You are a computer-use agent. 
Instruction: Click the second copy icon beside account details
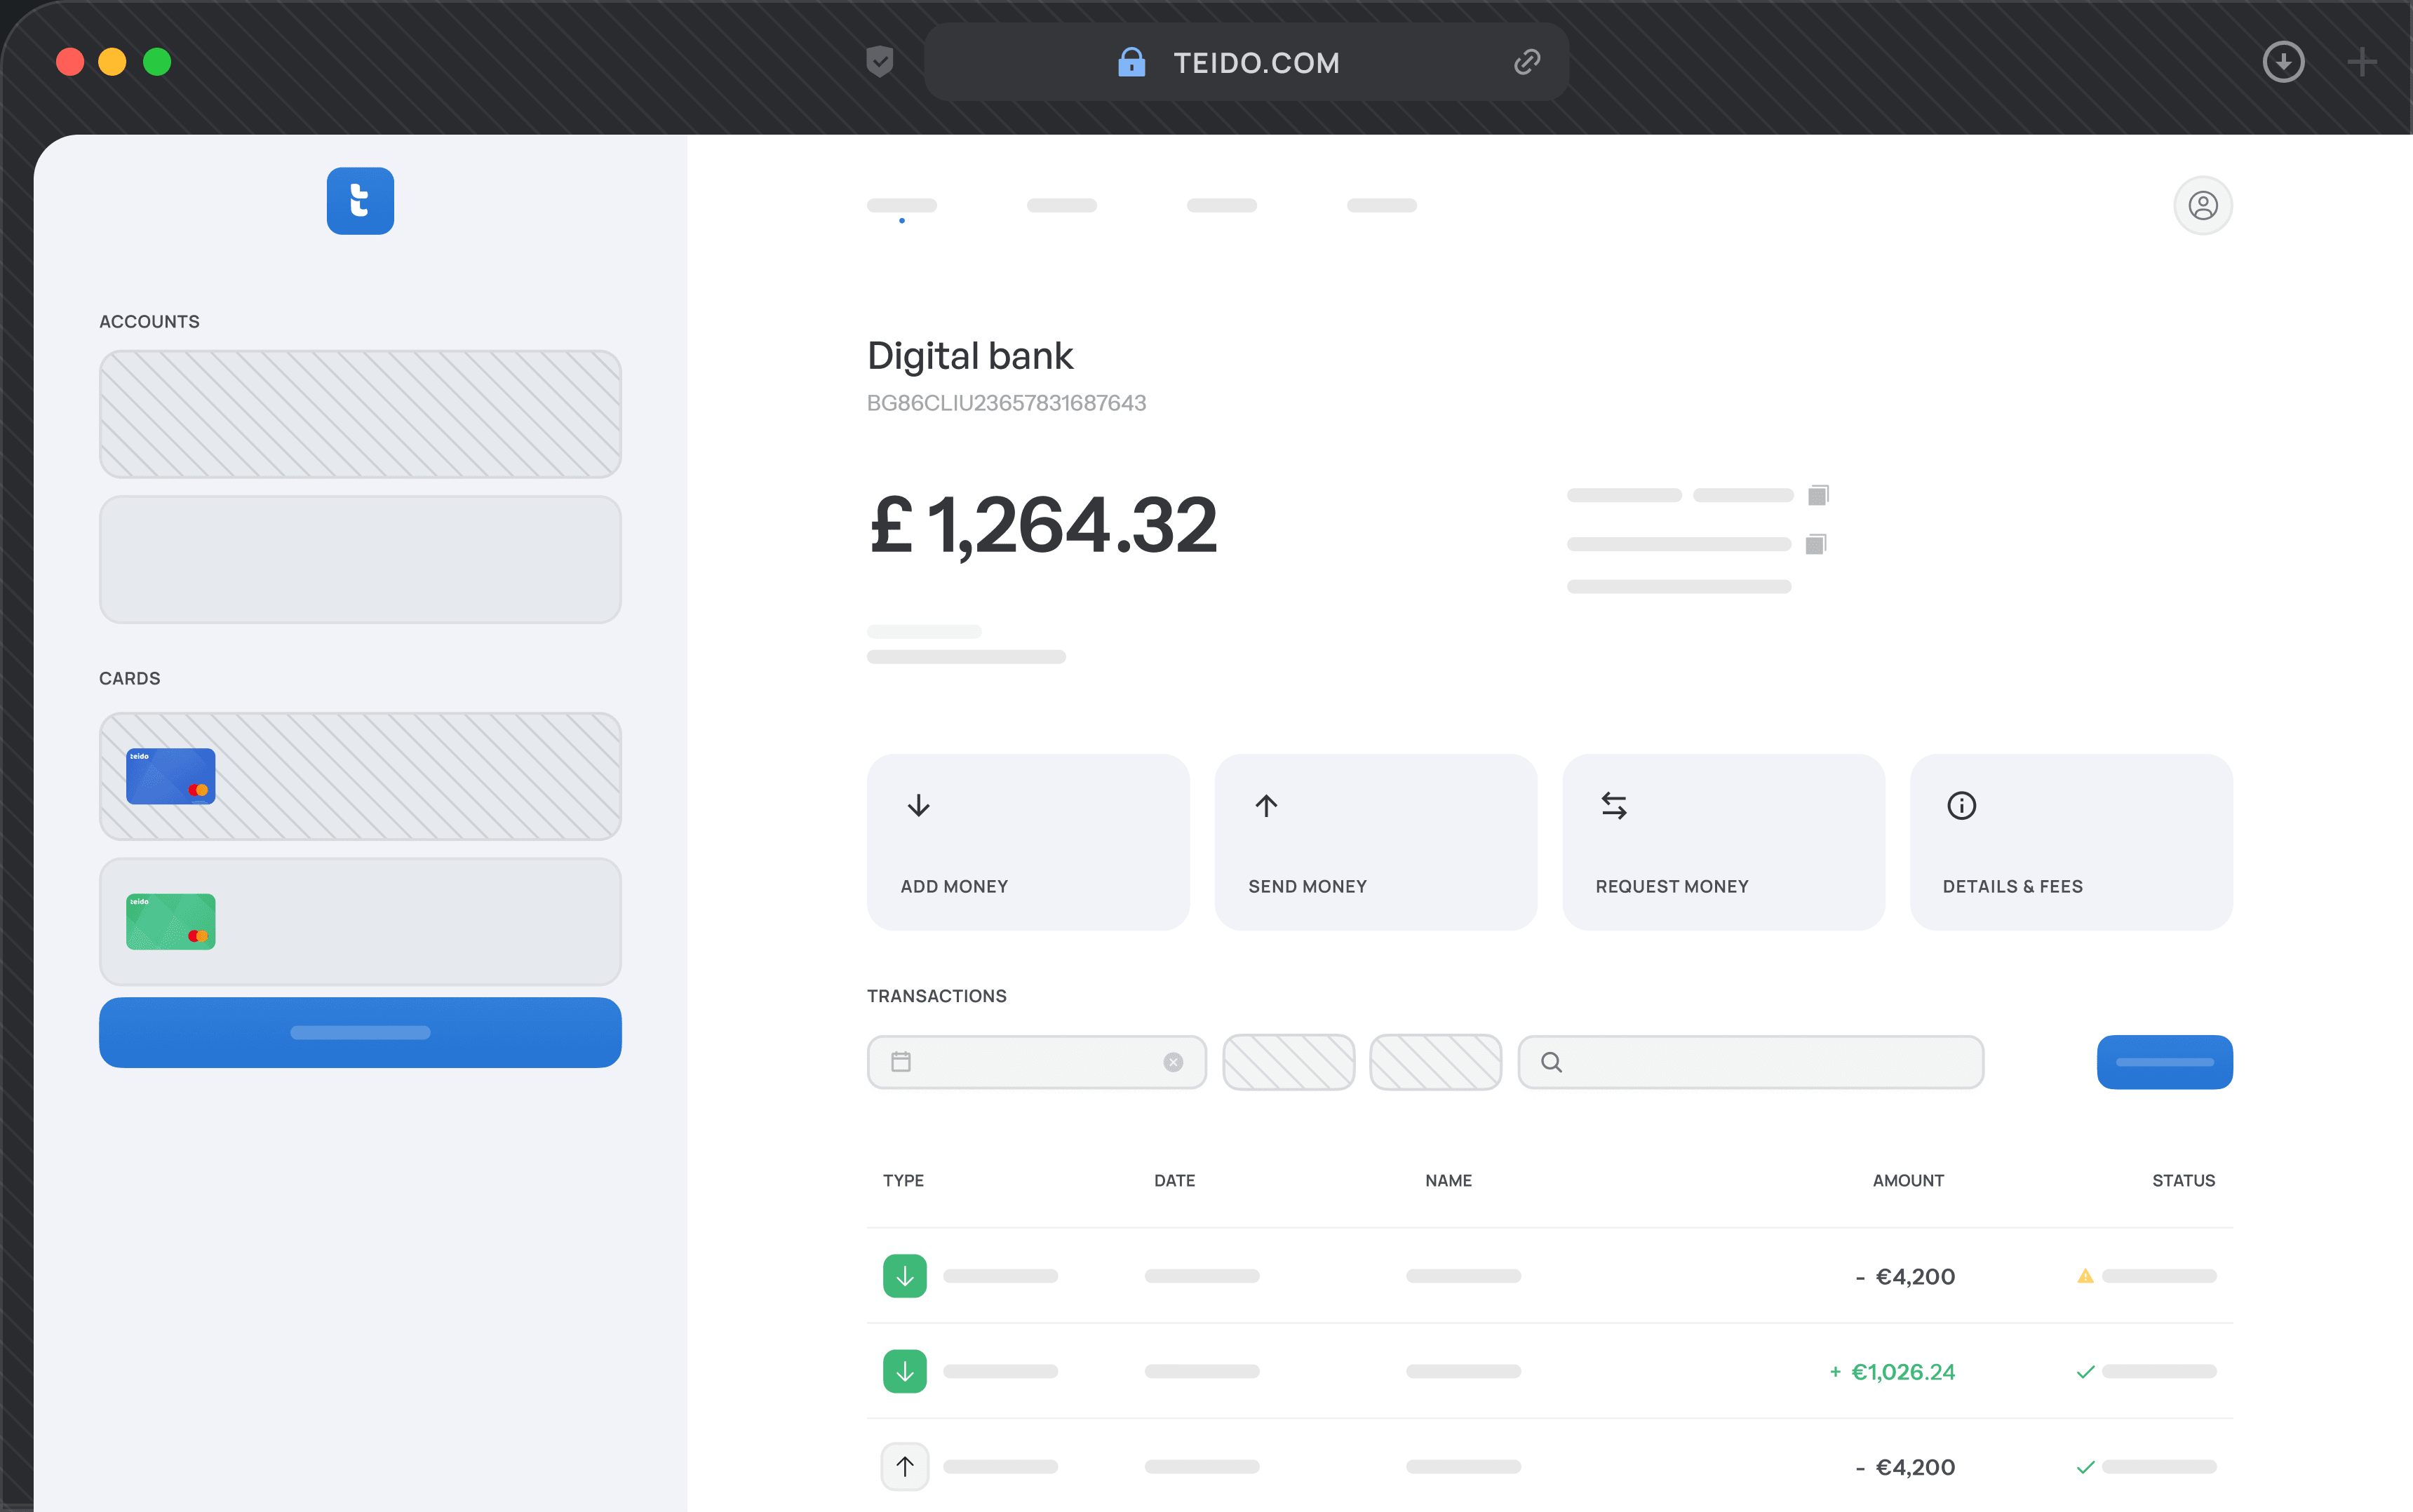click(x=1816, y=544)
